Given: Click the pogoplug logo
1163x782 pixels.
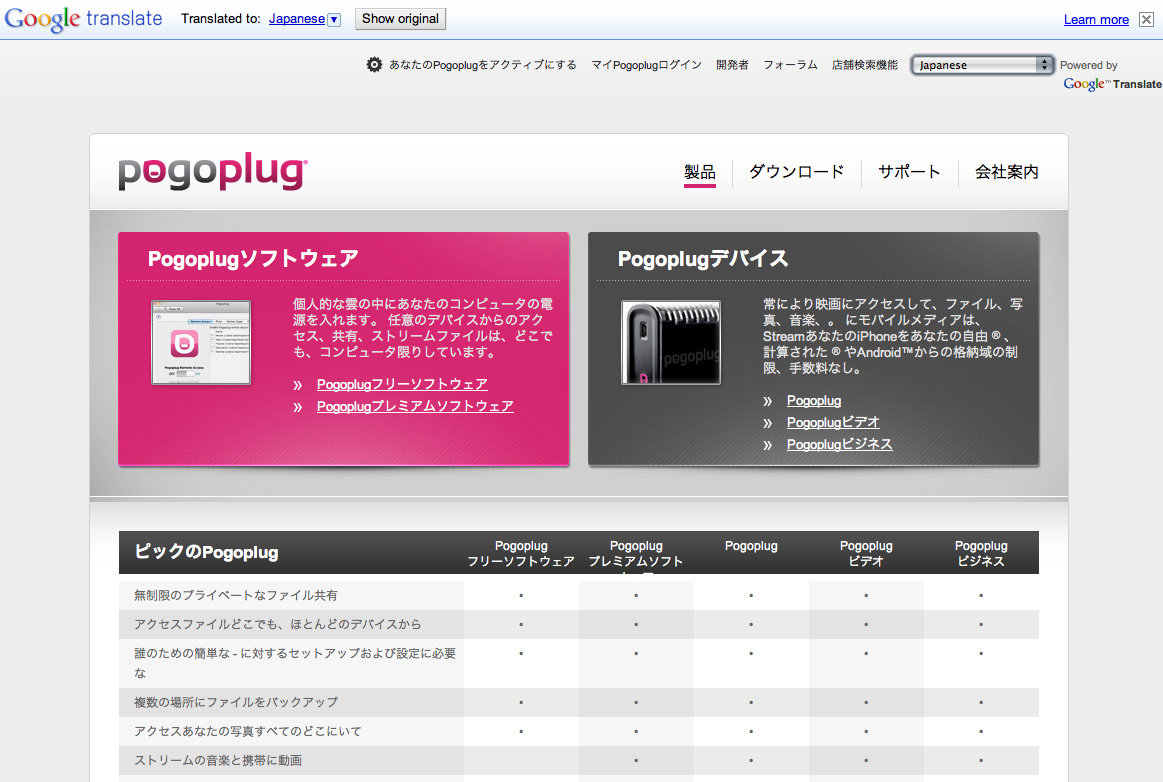Looking at the screenshot, I should [x=213, y=172].
